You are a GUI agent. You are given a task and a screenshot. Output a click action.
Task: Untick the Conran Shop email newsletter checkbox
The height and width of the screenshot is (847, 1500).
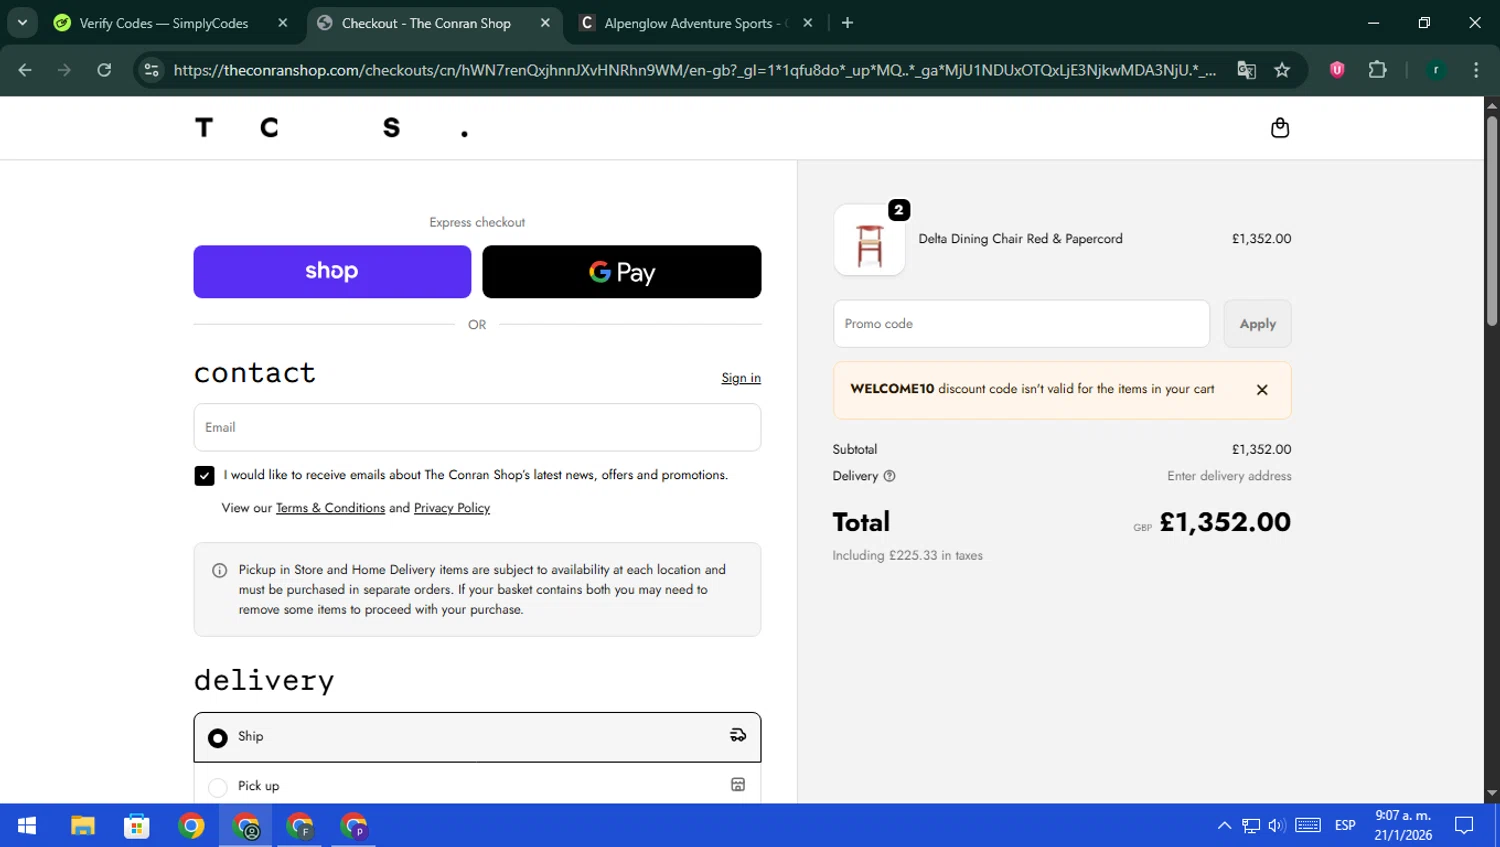coord(204,476)
